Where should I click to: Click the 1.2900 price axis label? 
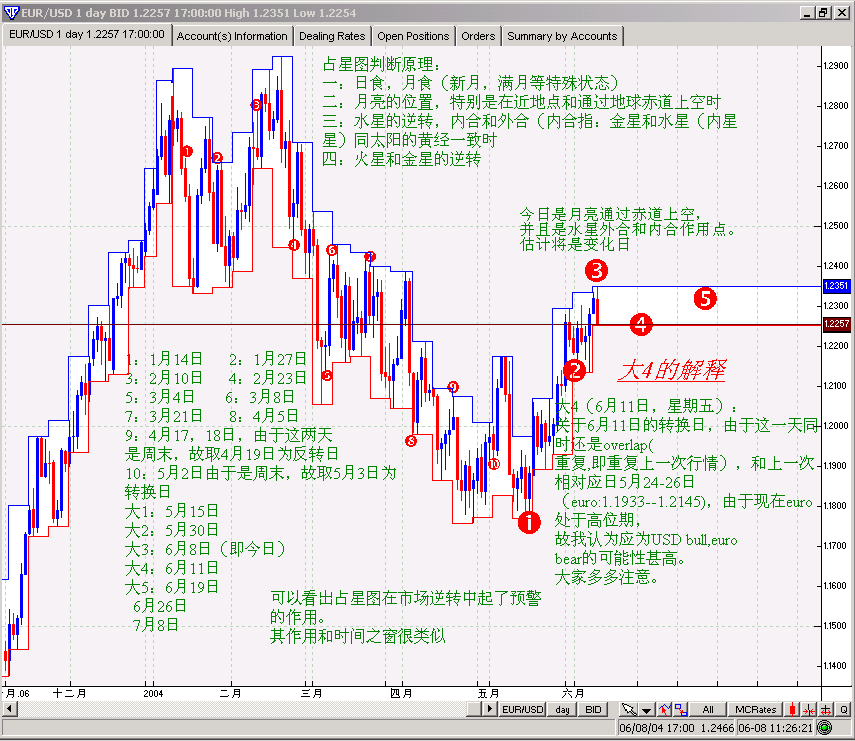(835, 65)
